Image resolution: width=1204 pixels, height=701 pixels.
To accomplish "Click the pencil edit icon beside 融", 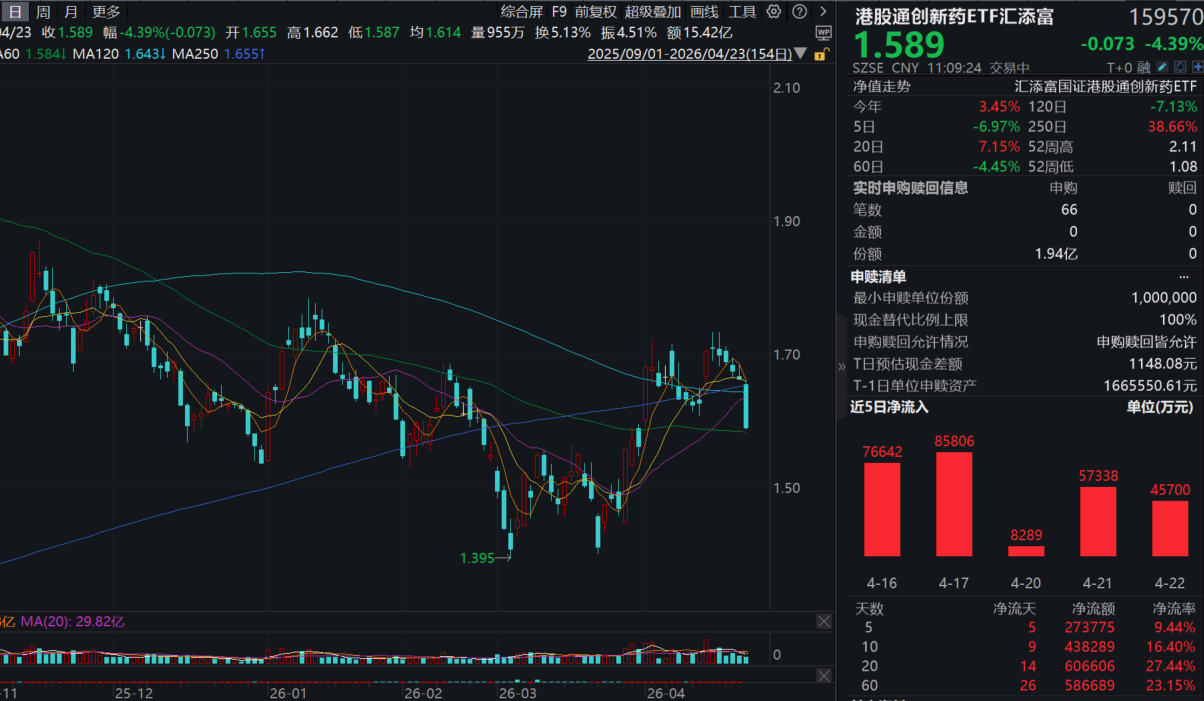I will pyautogui.click(x=1162, y=67).
